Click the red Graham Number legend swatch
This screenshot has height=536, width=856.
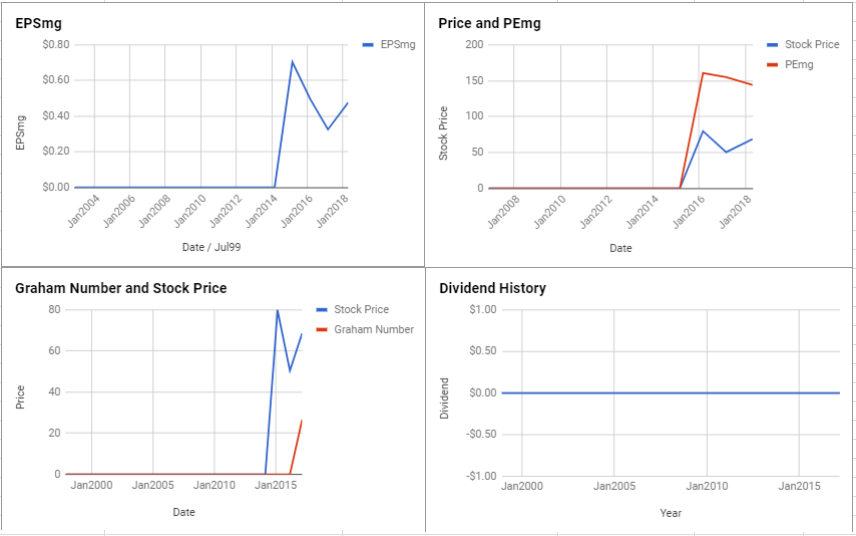point(322,330)
